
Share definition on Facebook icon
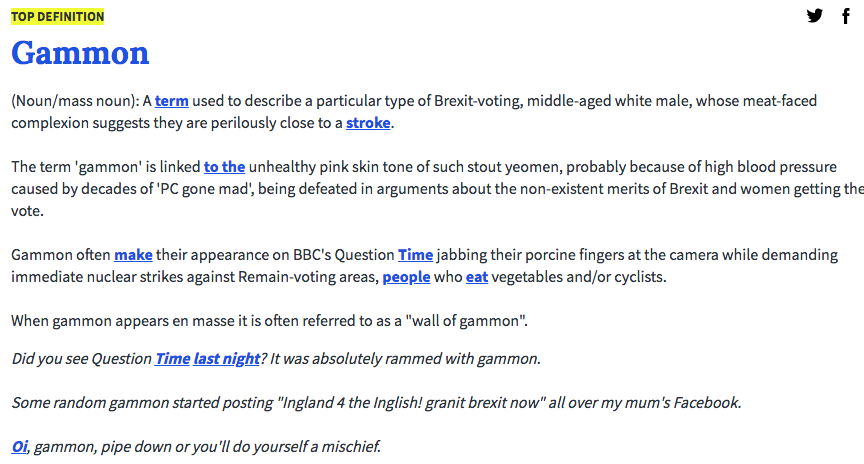(845, 15)
